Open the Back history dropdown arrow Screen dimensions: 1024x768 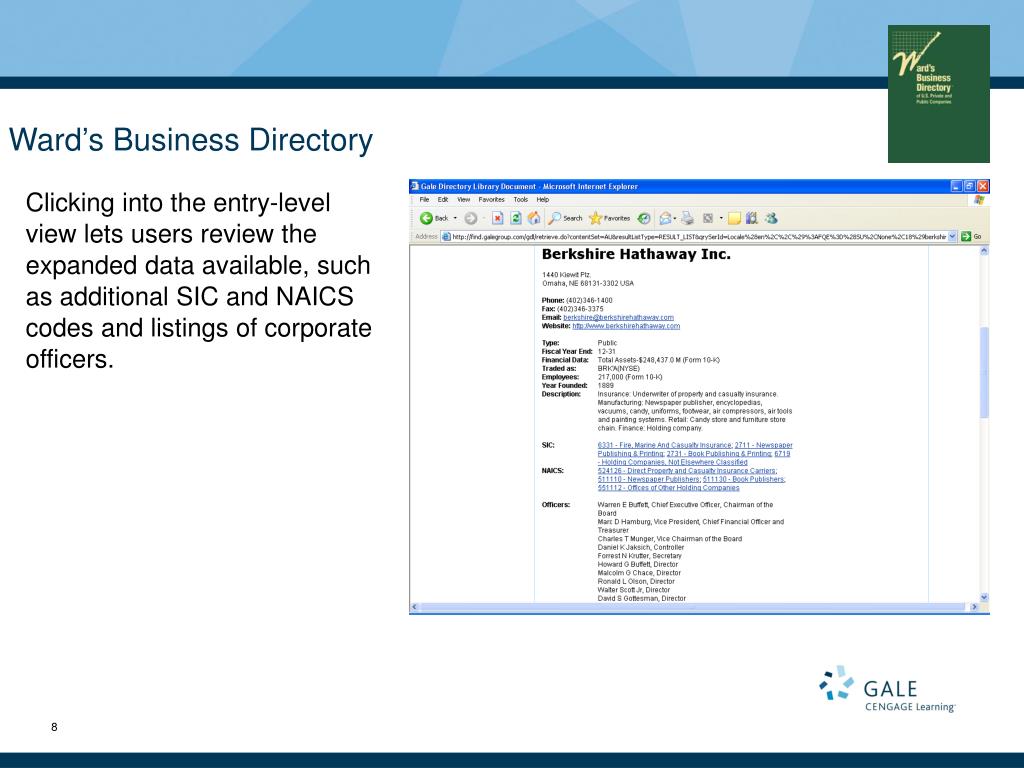point(455,218)
